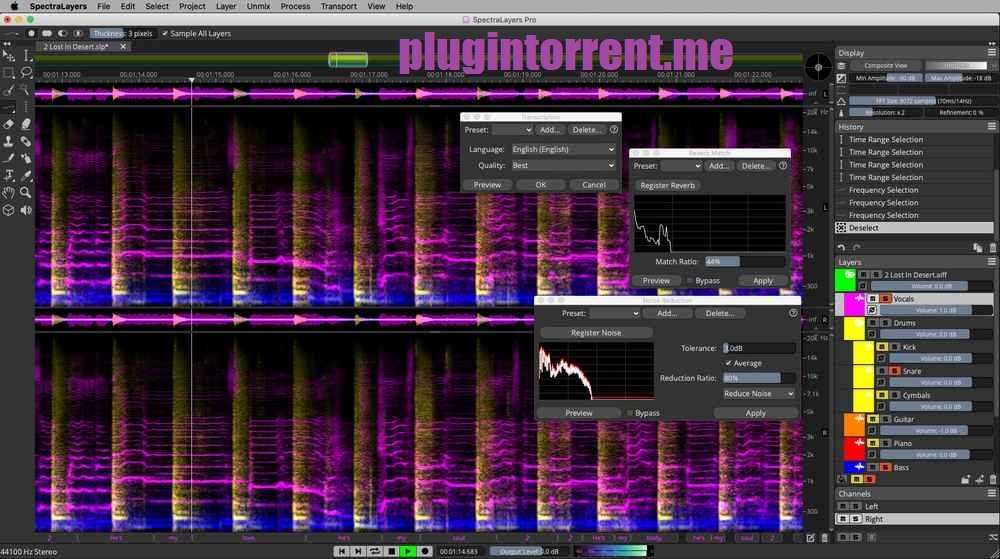
Task: Click the undo arrow in History panel
Action: coord(841,248)
